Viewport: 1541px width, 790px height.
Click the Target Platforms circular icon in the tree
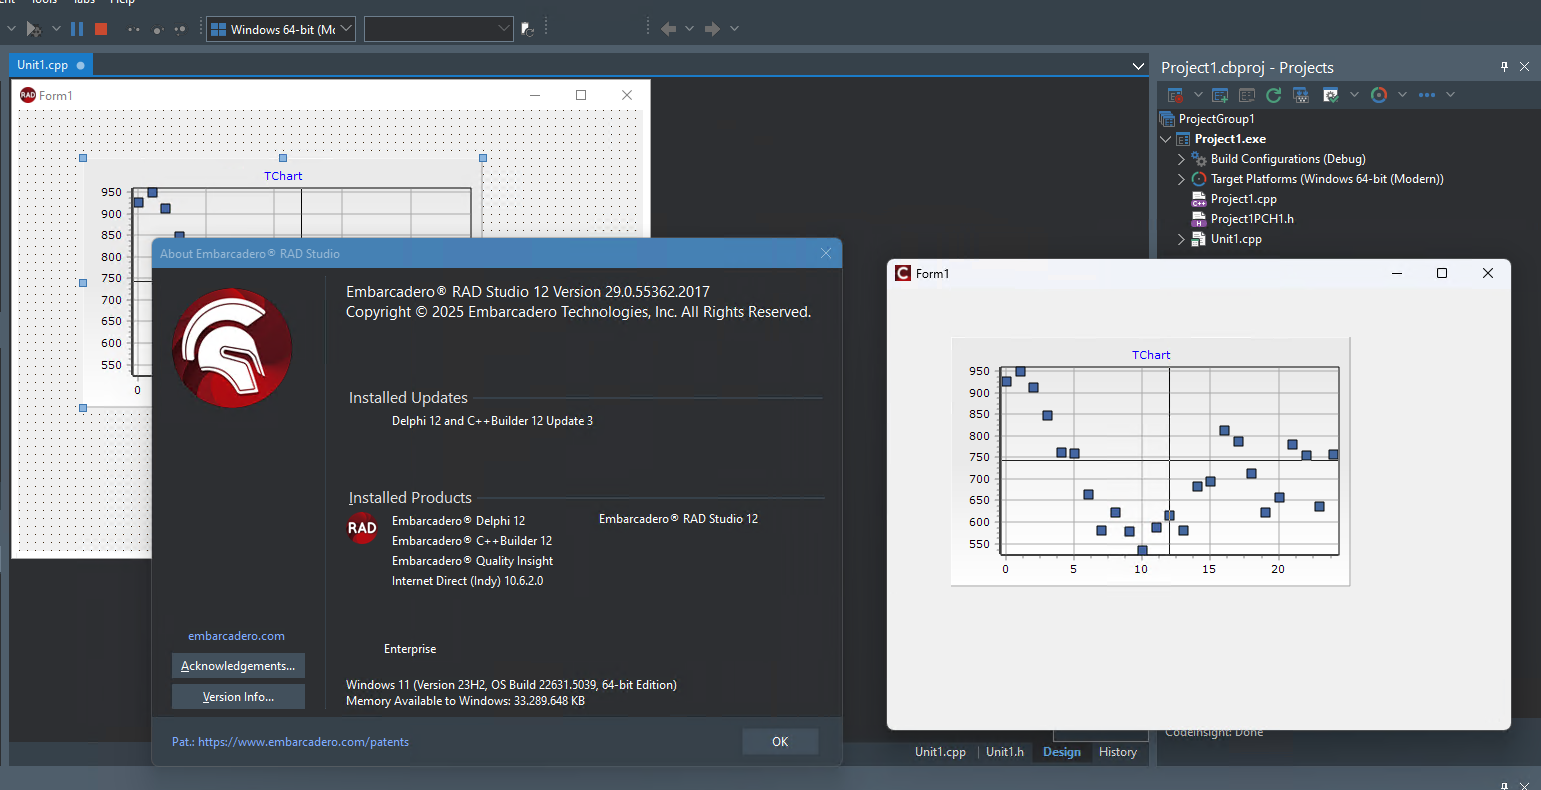coord(1198,179)
